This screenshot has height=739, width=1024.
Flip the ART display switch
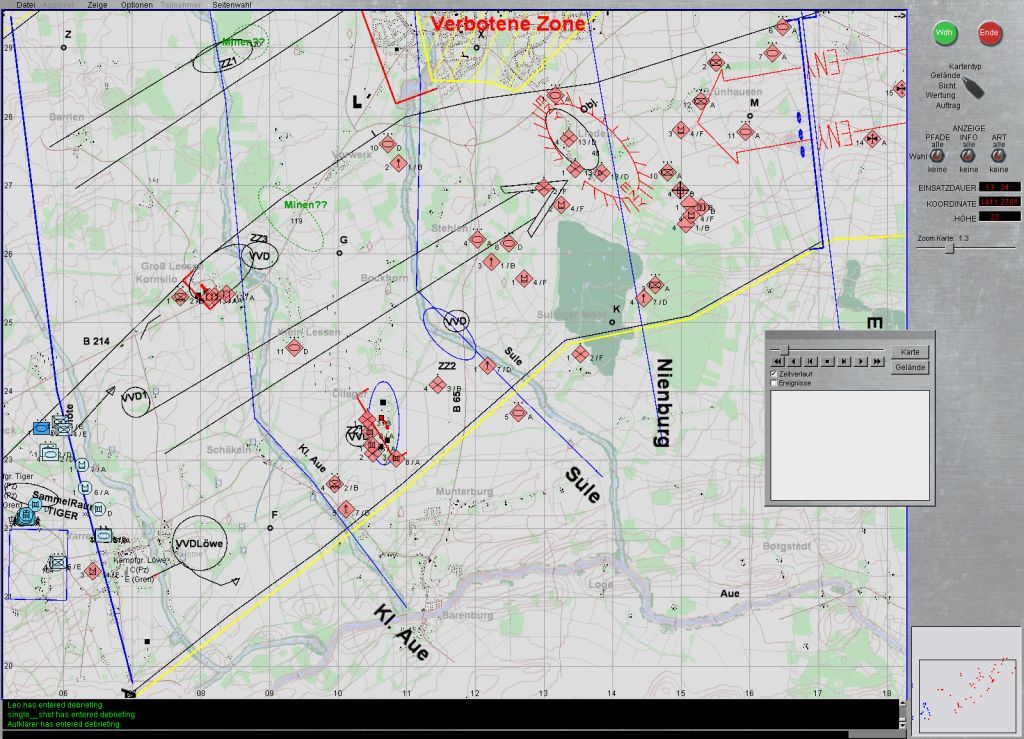tap(998, 156)
